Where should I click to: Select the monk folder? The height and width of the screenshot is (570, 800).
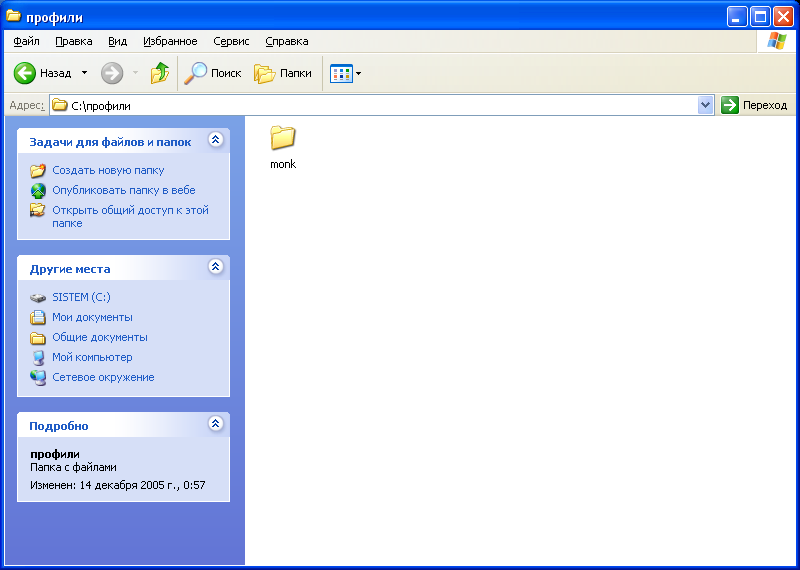[x=283, y=147]
